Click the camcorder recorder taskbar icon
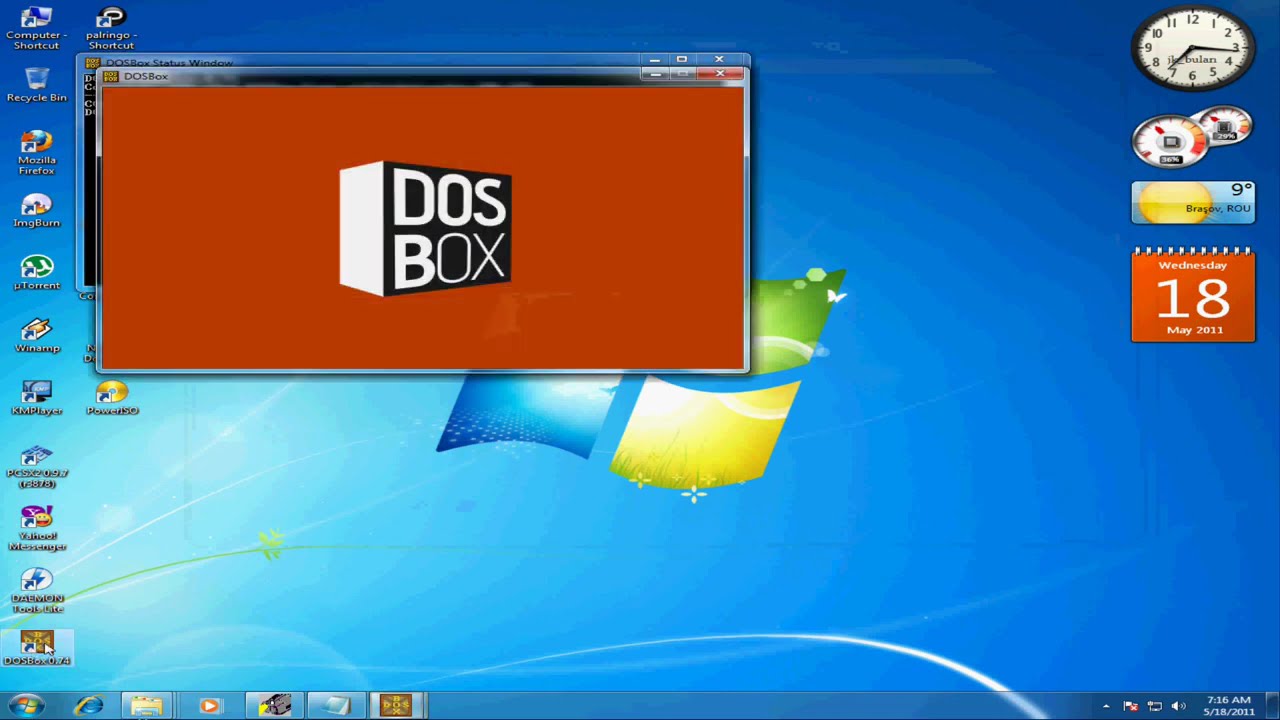The height and width of the screenshot is (720, 1280). [x=274, y=706]
